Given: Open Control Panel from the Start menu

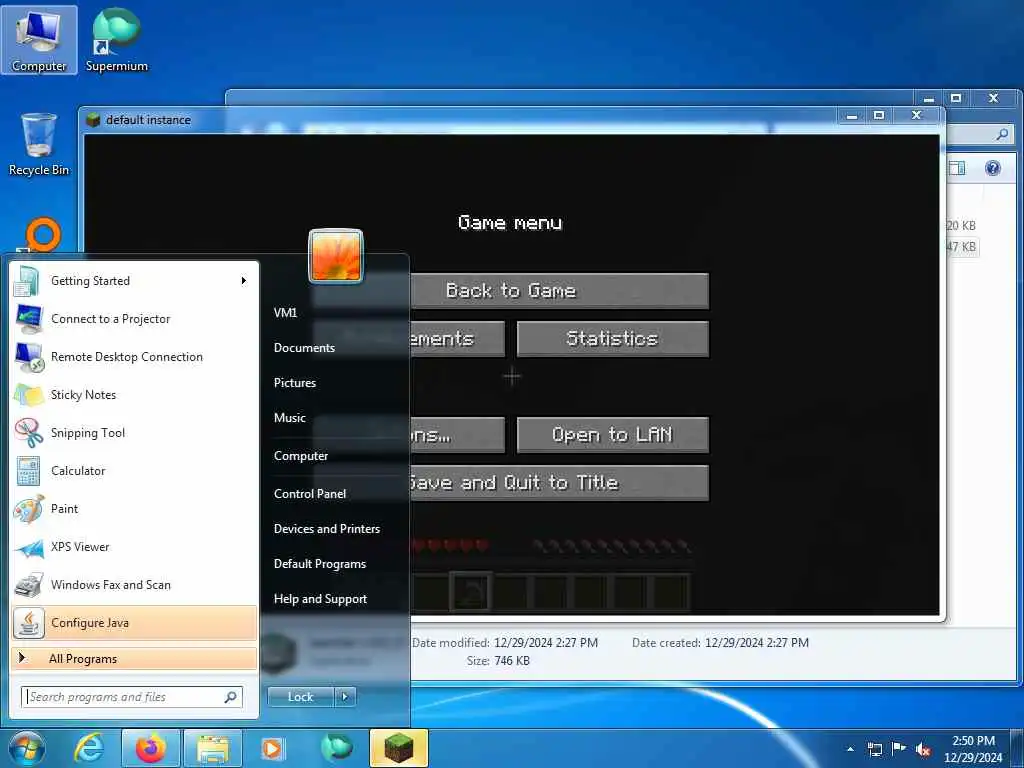Looking at the screenshot, I should point(310,494).
